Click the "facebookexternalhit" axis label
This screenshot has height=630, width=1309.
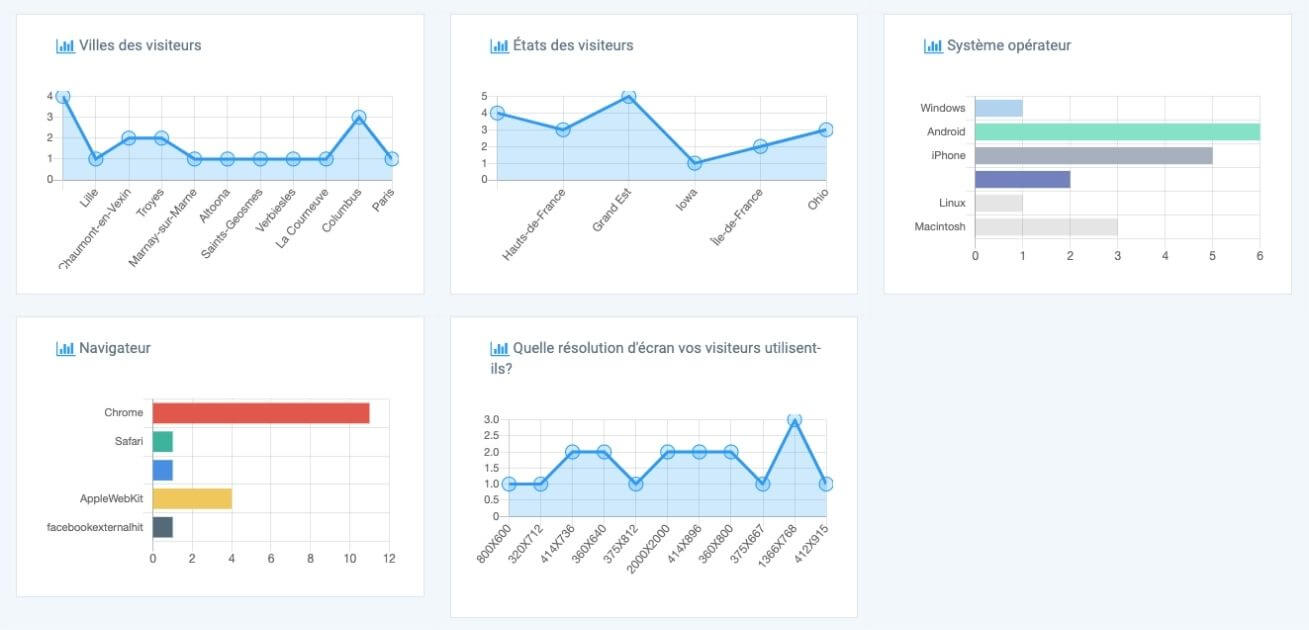pos(95,527)
